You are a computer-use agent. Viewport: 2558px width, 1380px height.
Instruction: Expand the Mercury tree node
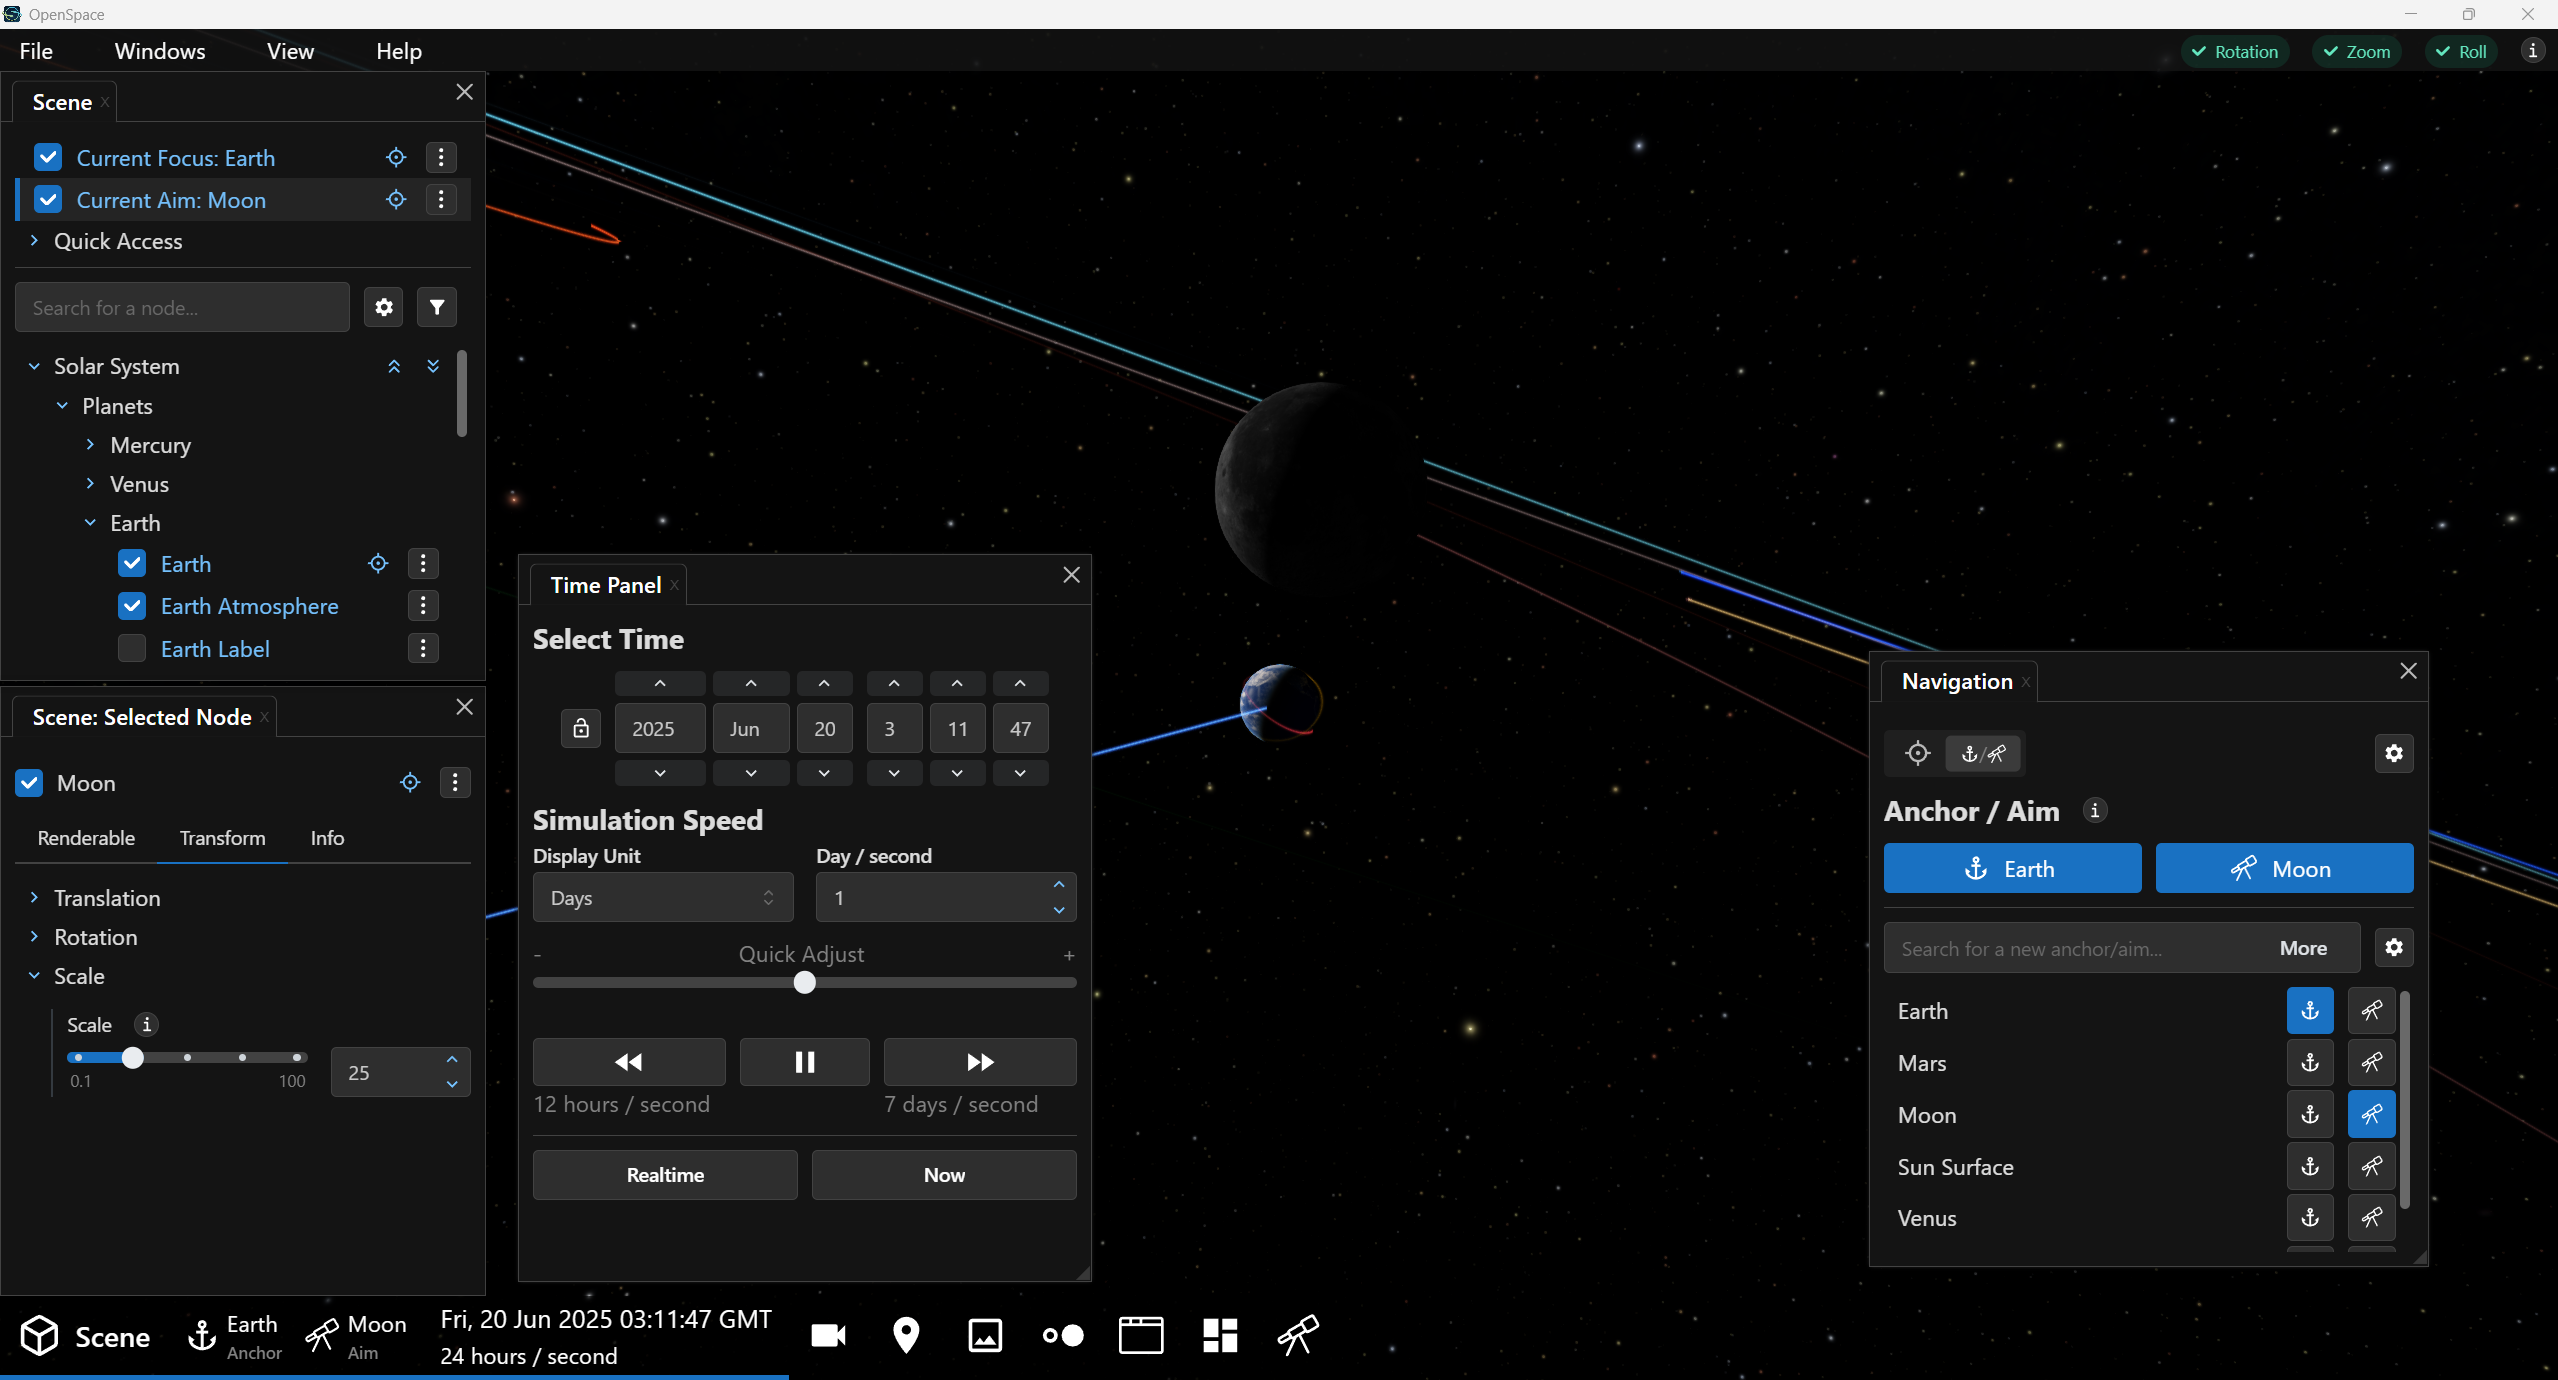coord(90,445)
